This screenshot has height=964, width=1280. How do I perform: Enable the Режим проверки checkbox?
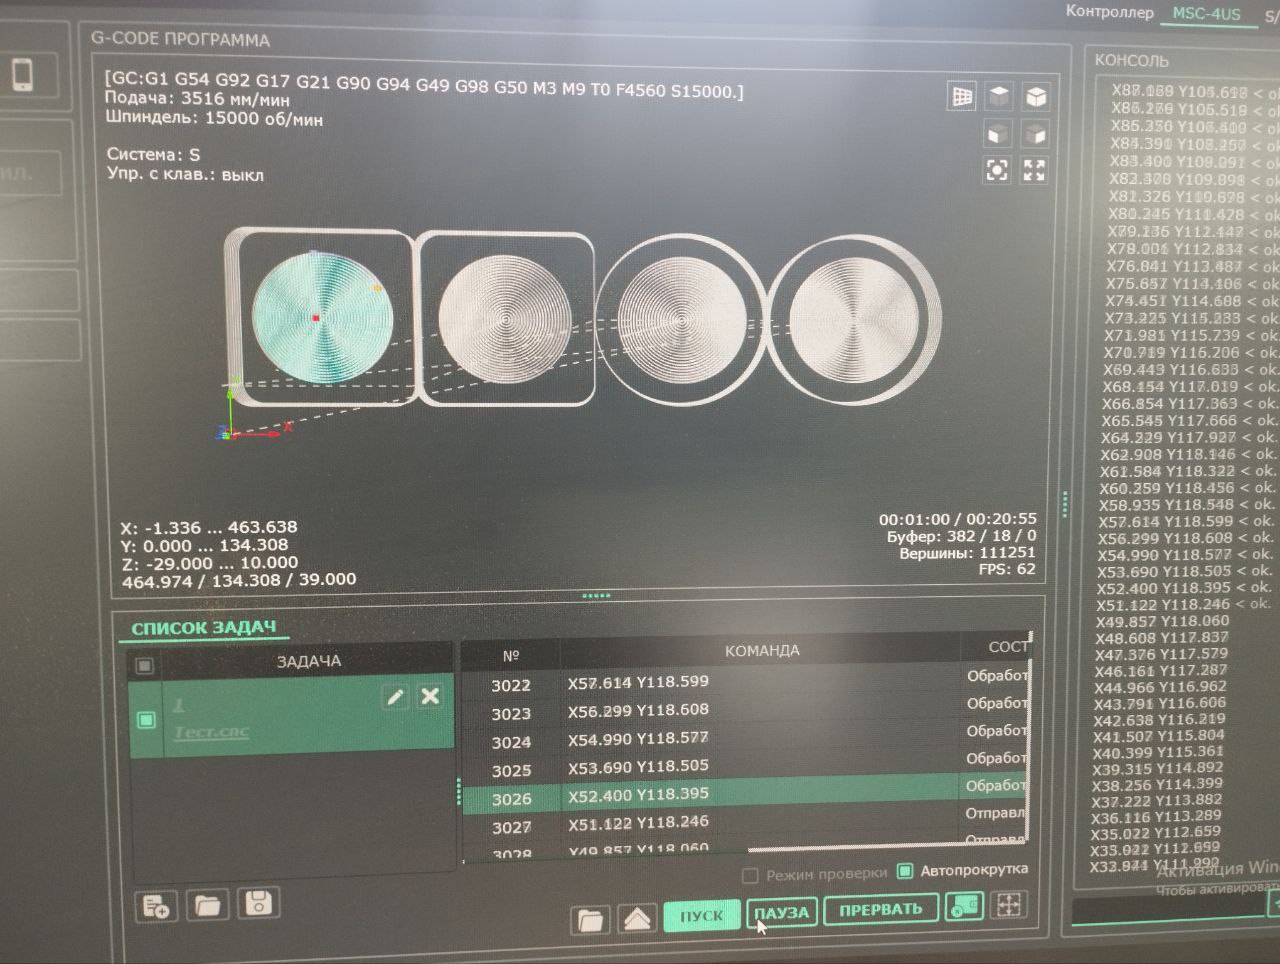point(750,876)
